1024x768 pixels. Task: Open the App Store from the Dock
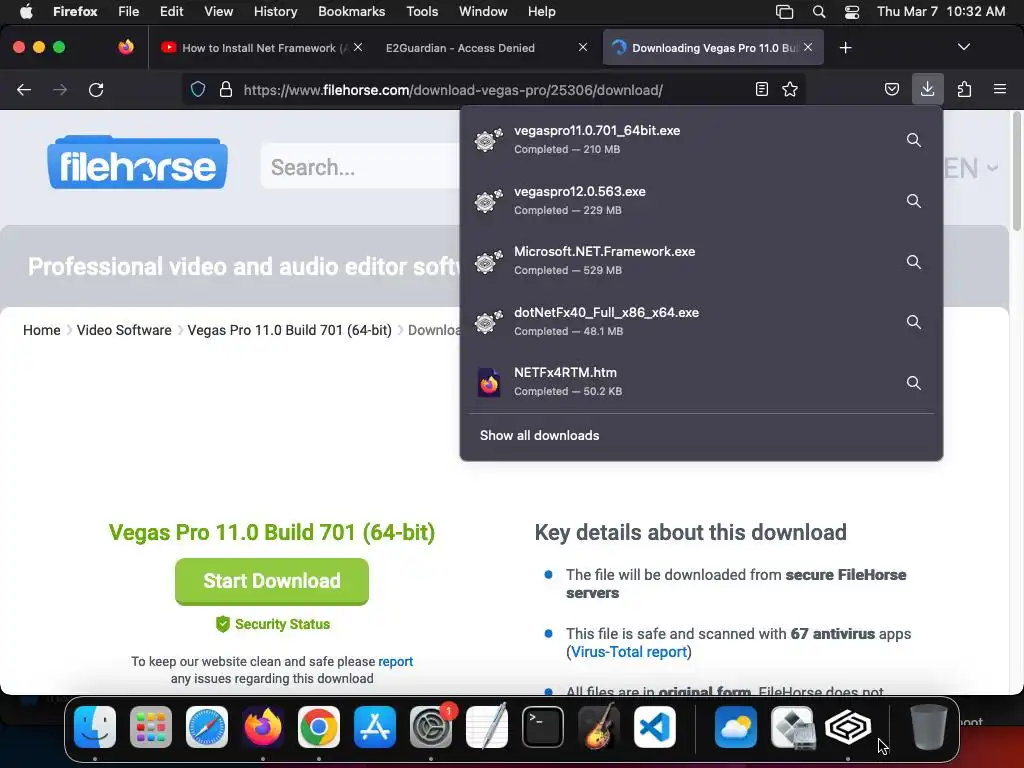point(375,727)
